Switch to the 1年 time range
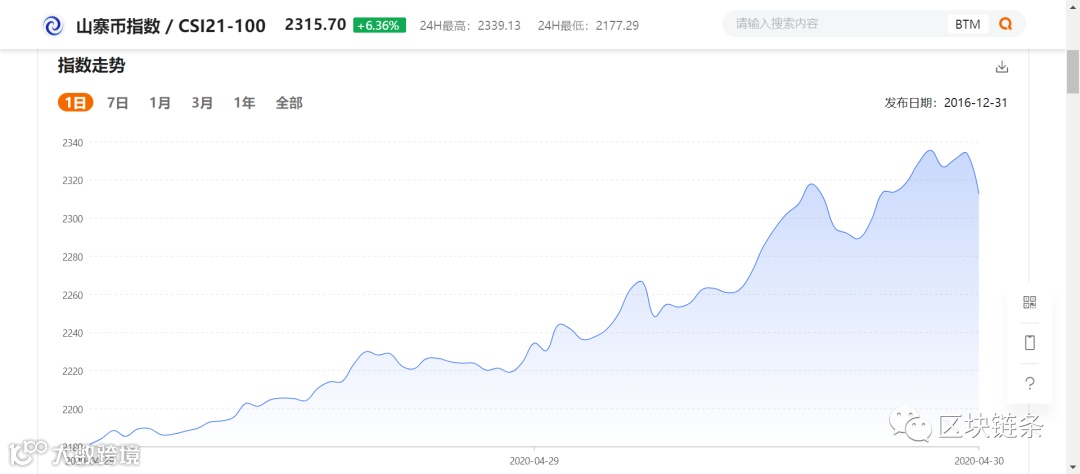1080x474 pixels. [x=244, y=103]
